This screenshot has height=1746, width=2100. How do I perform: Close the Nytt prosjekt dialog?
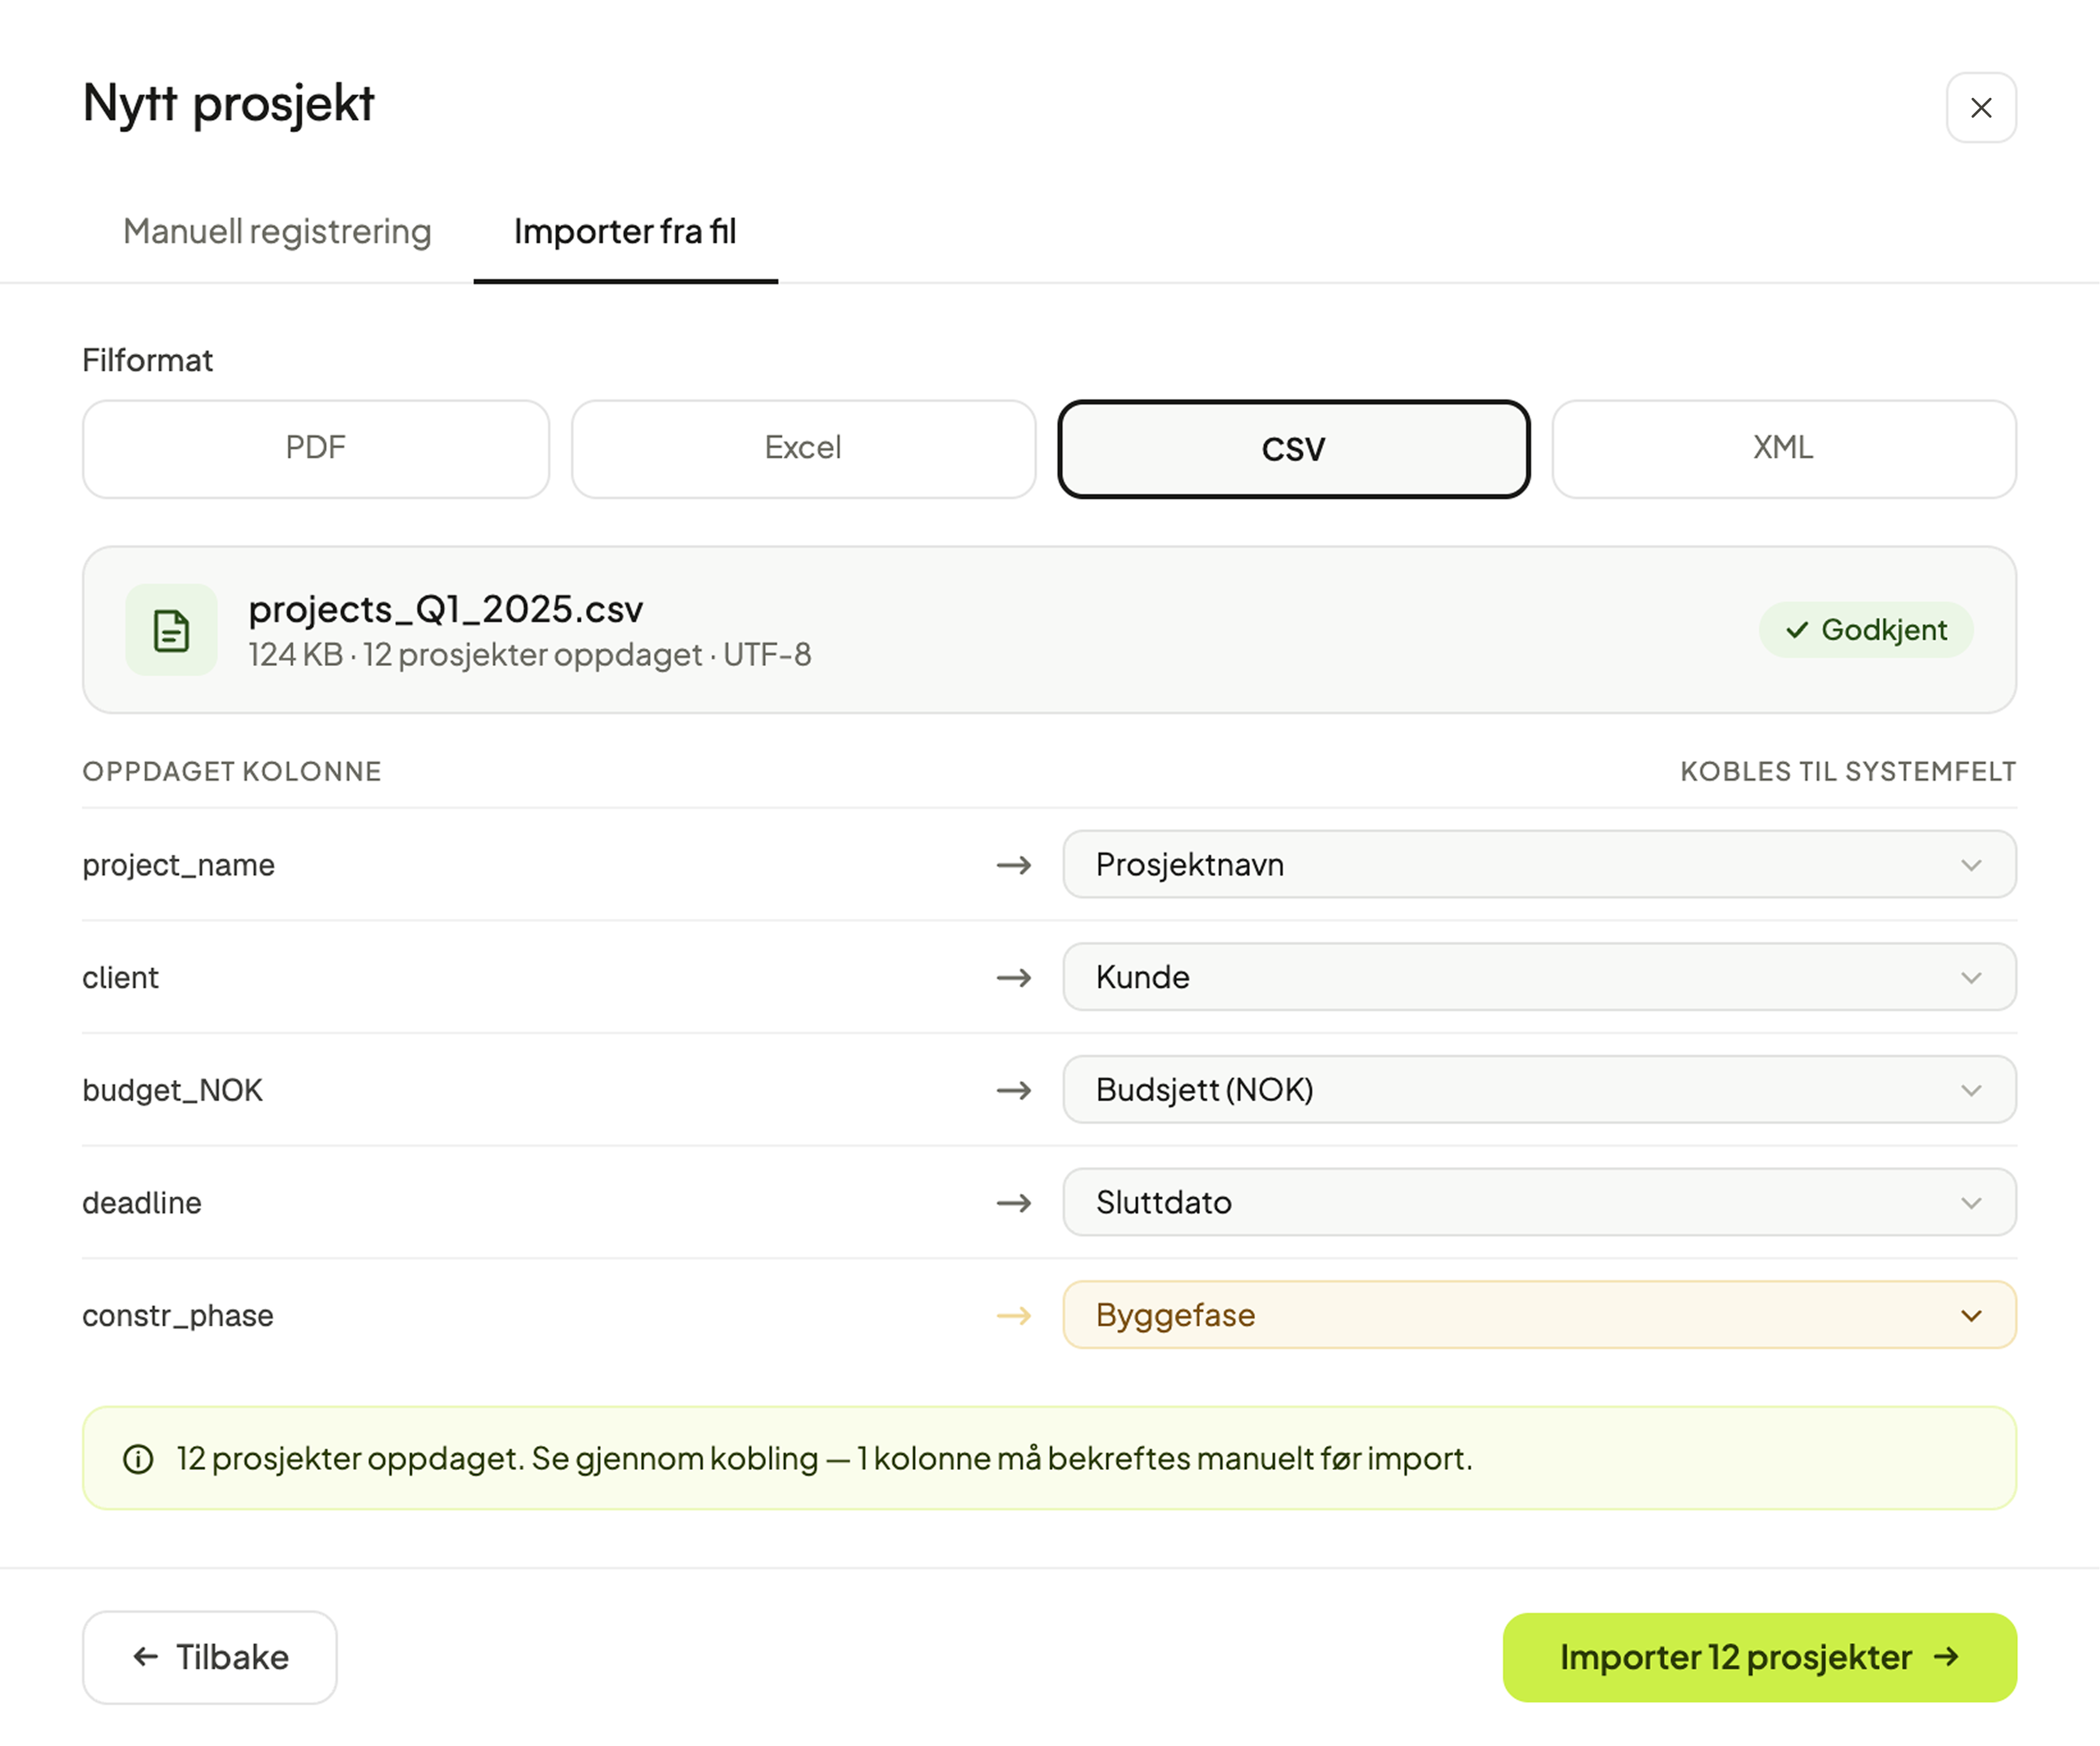click(1980, 107)
